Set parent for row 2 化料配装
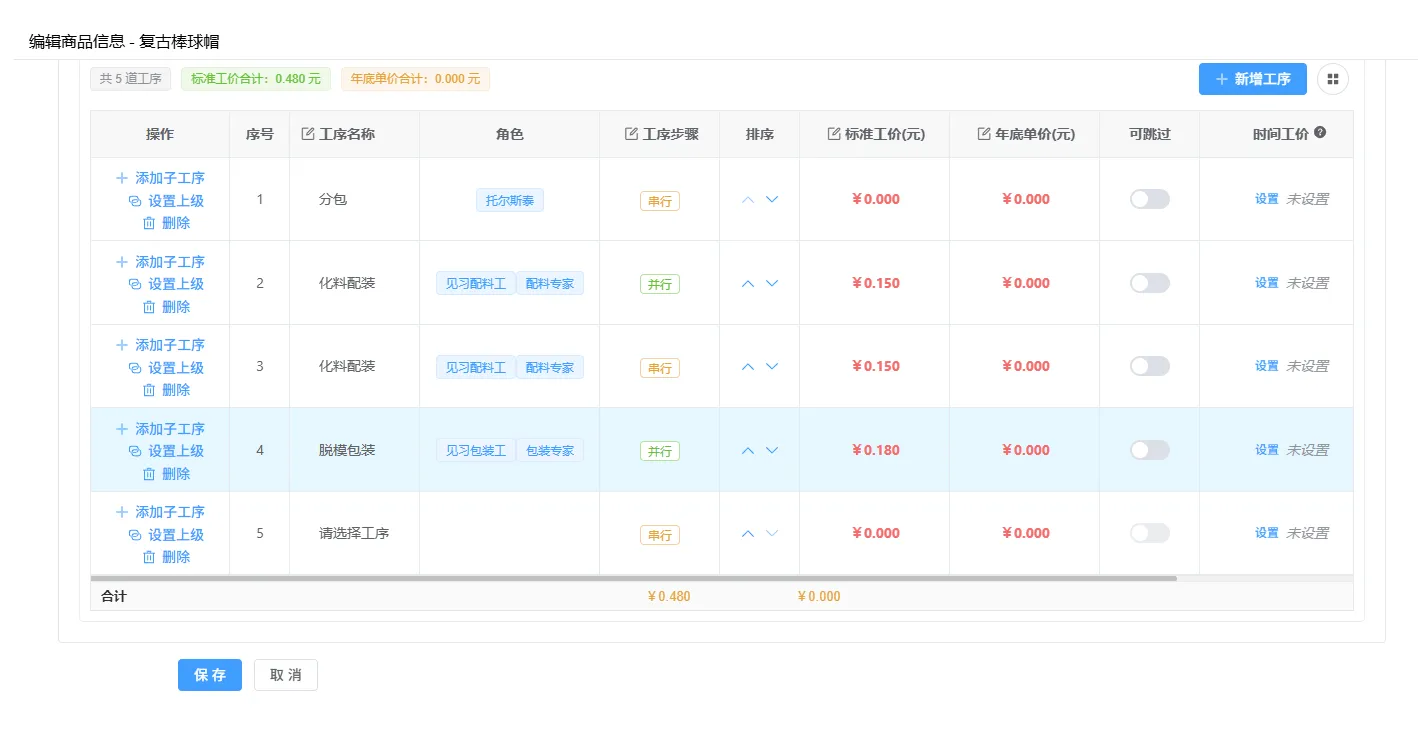The width and height of the screenshot is (1418, 738). click(166, 284)
